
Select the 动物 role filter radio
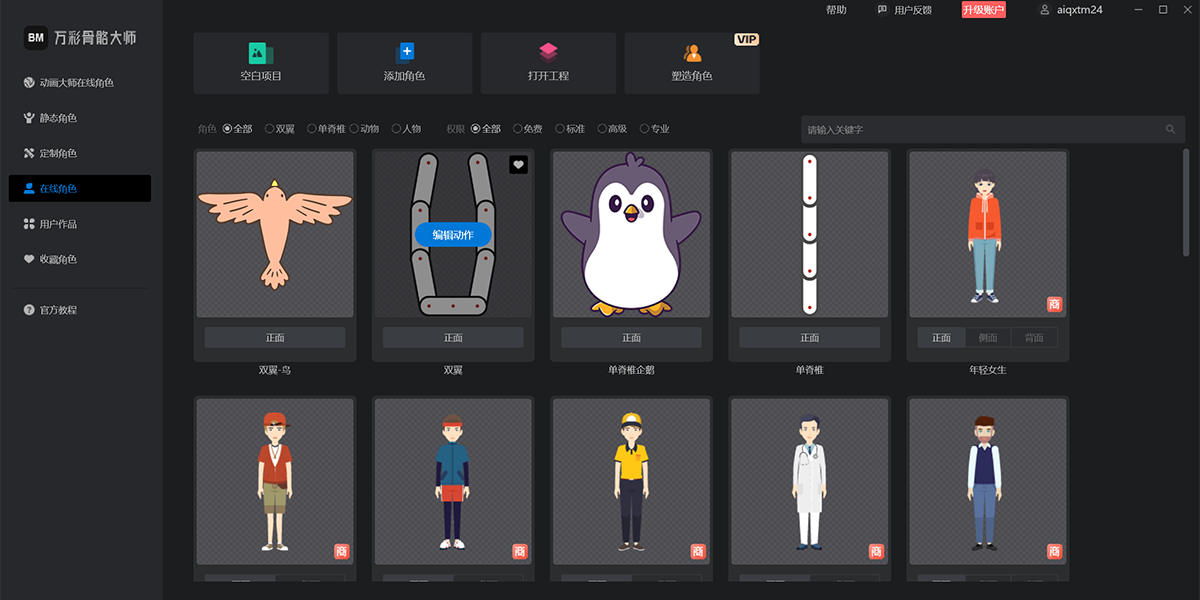(x=354, y=129)
